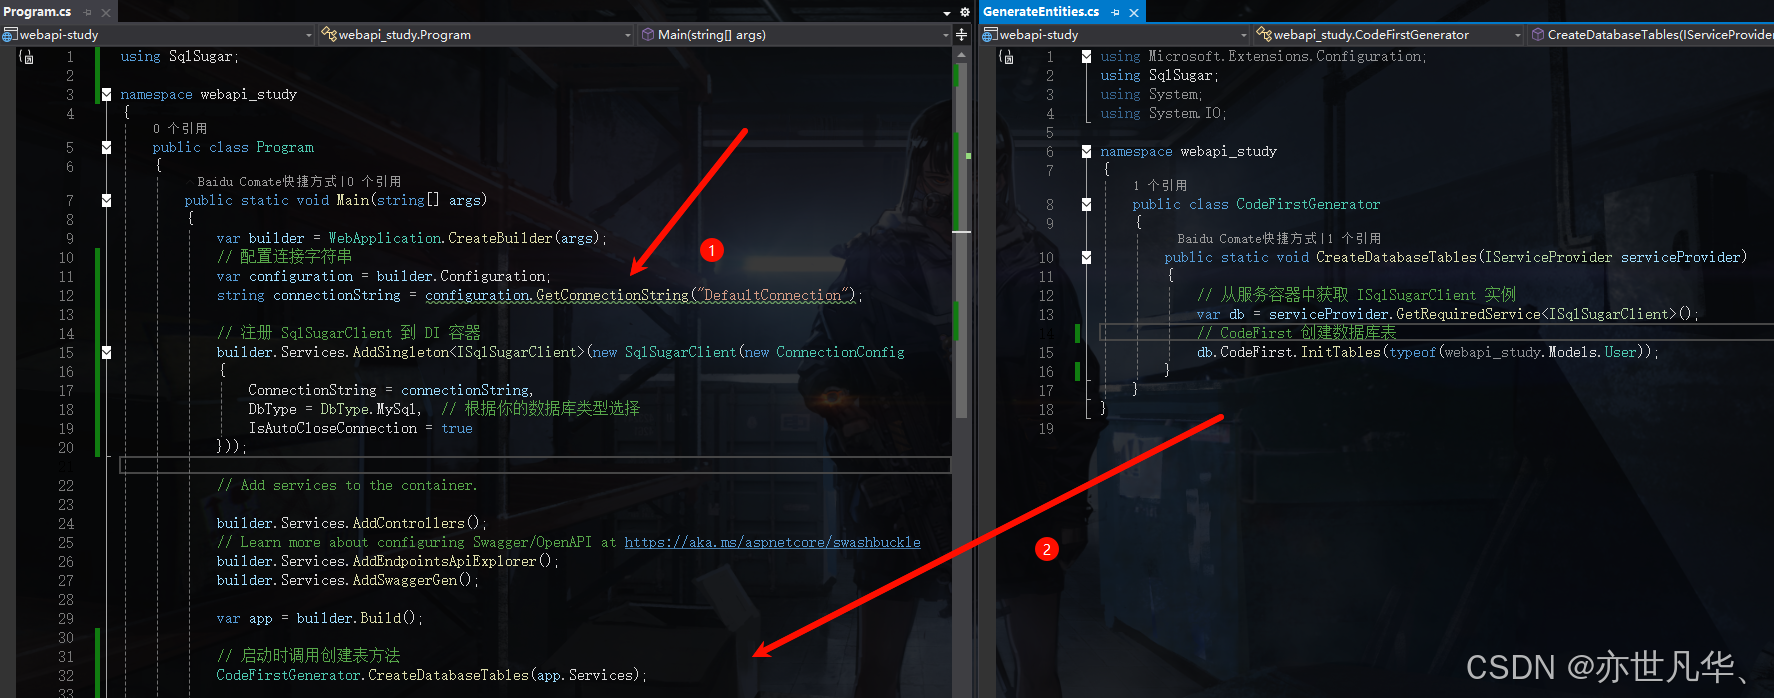Image resolution: width=1774 pixels, height=698 pixels.
Task: Collapse public class Program block
Action: point(106,147)
